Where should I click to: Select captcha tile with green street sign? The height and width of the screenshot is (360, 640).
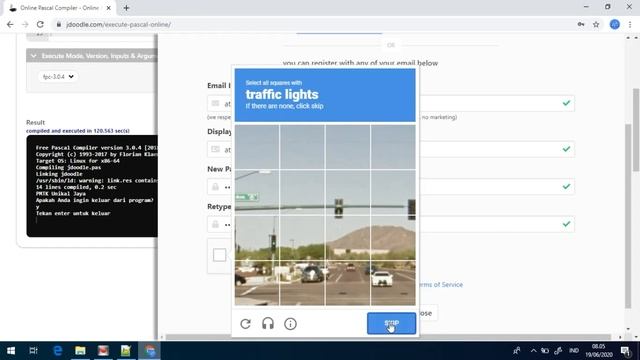coord(257,193)
